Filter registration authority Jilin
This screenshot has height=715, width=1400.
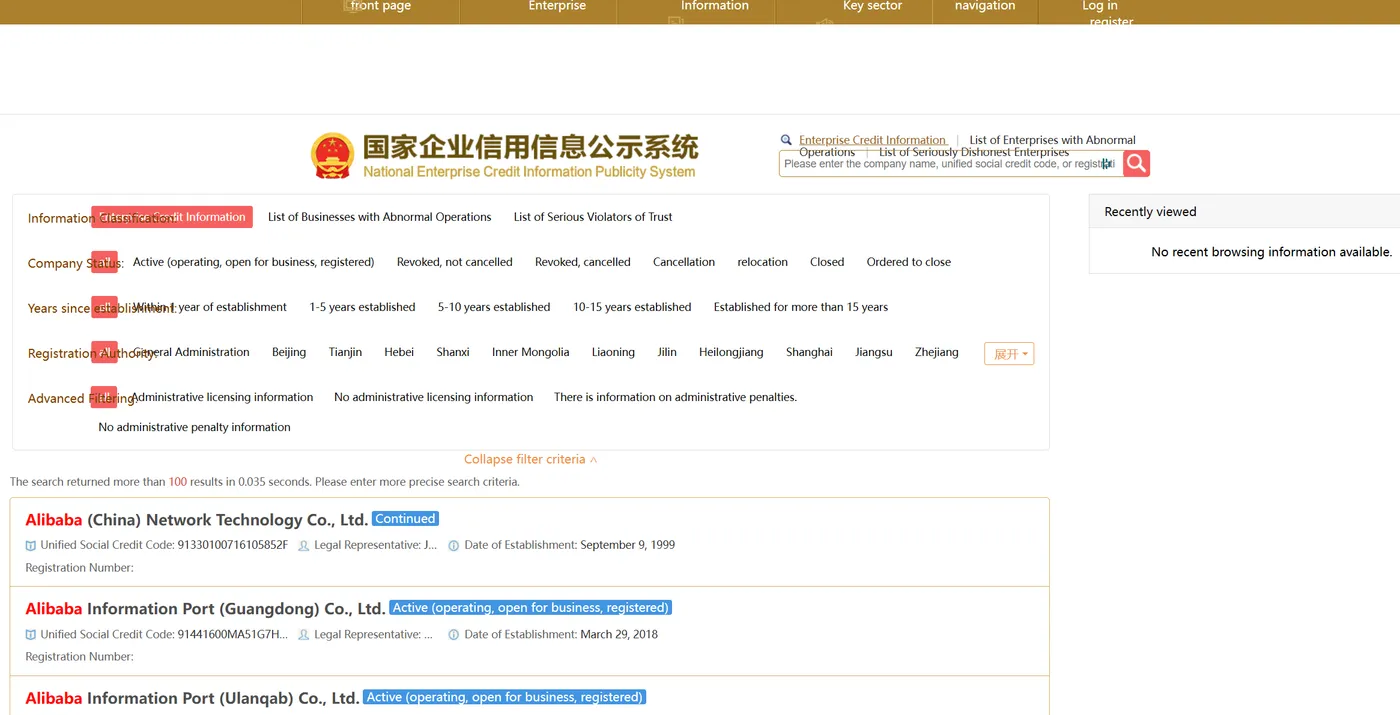[x=667, y=352]
